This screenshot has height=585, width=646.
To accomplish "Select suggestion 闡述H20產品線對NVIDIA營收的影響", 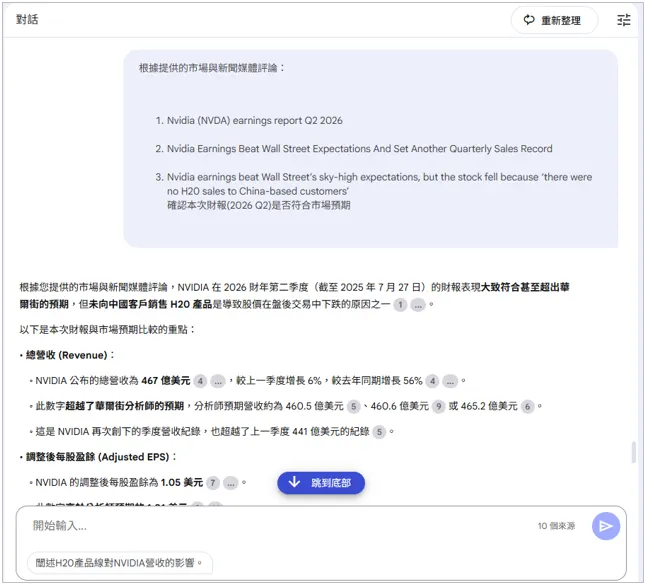I will (120, 563).
